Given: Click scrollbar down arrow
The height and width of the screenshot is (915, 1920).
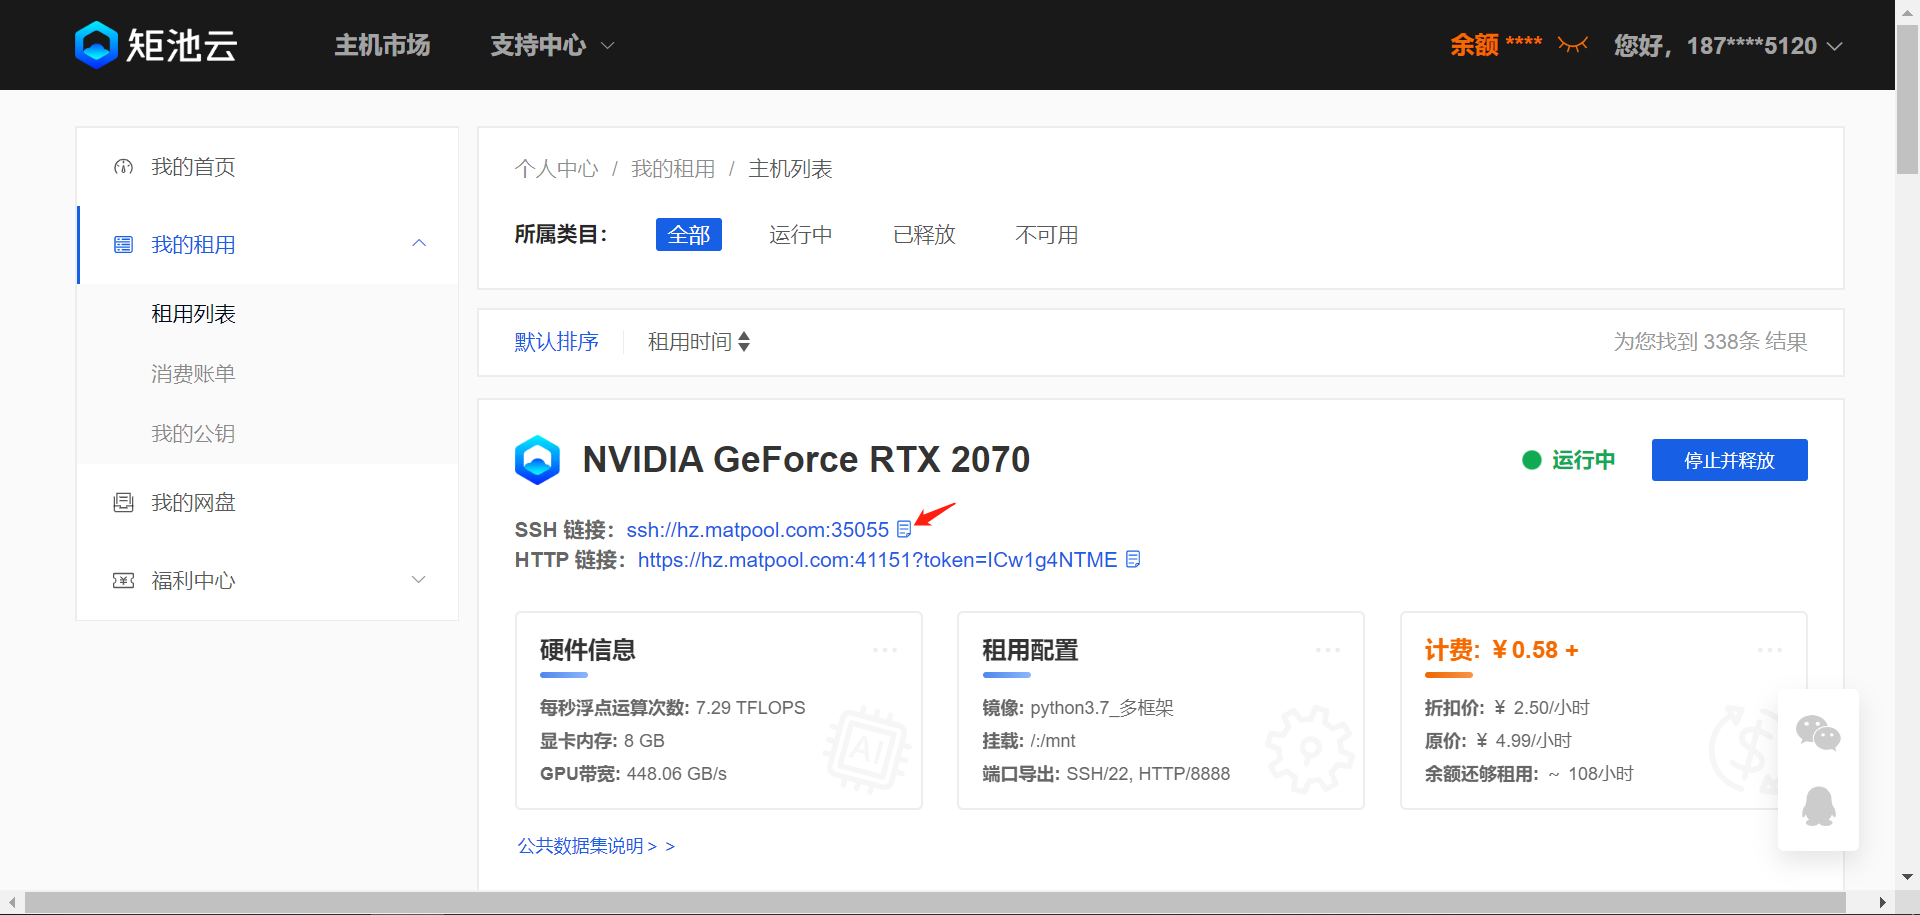Looking at the screenshot, I should coord(1907,876).
